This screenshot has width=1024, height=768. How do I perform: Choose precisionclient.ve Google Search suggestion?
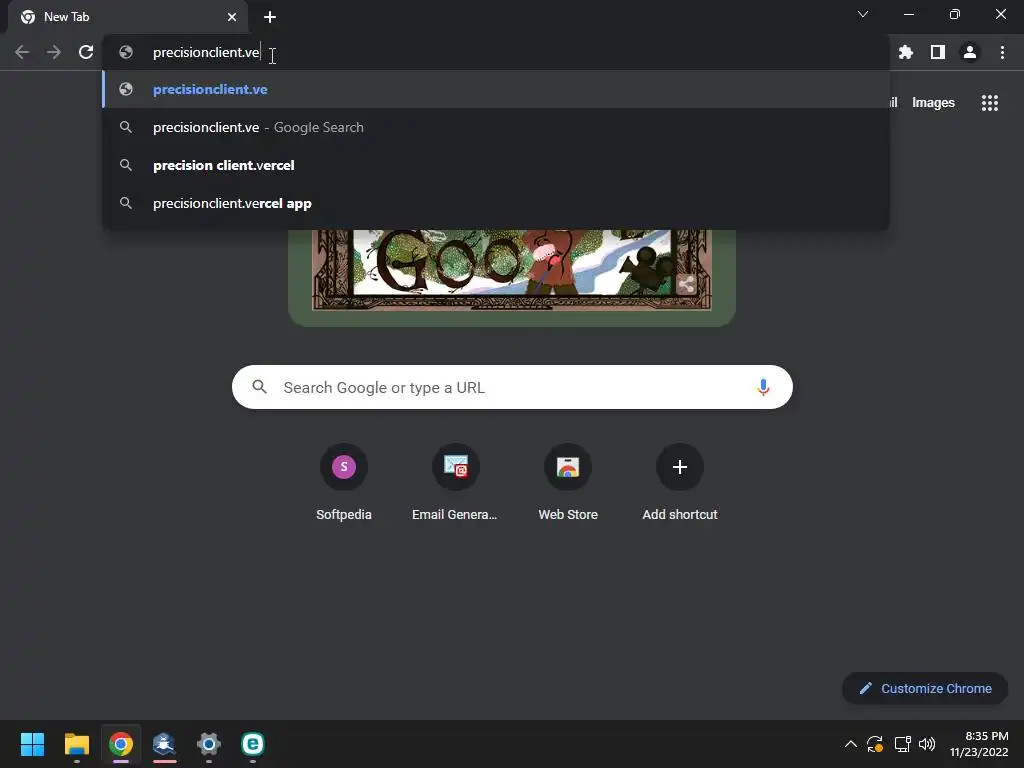coord(496,127)
